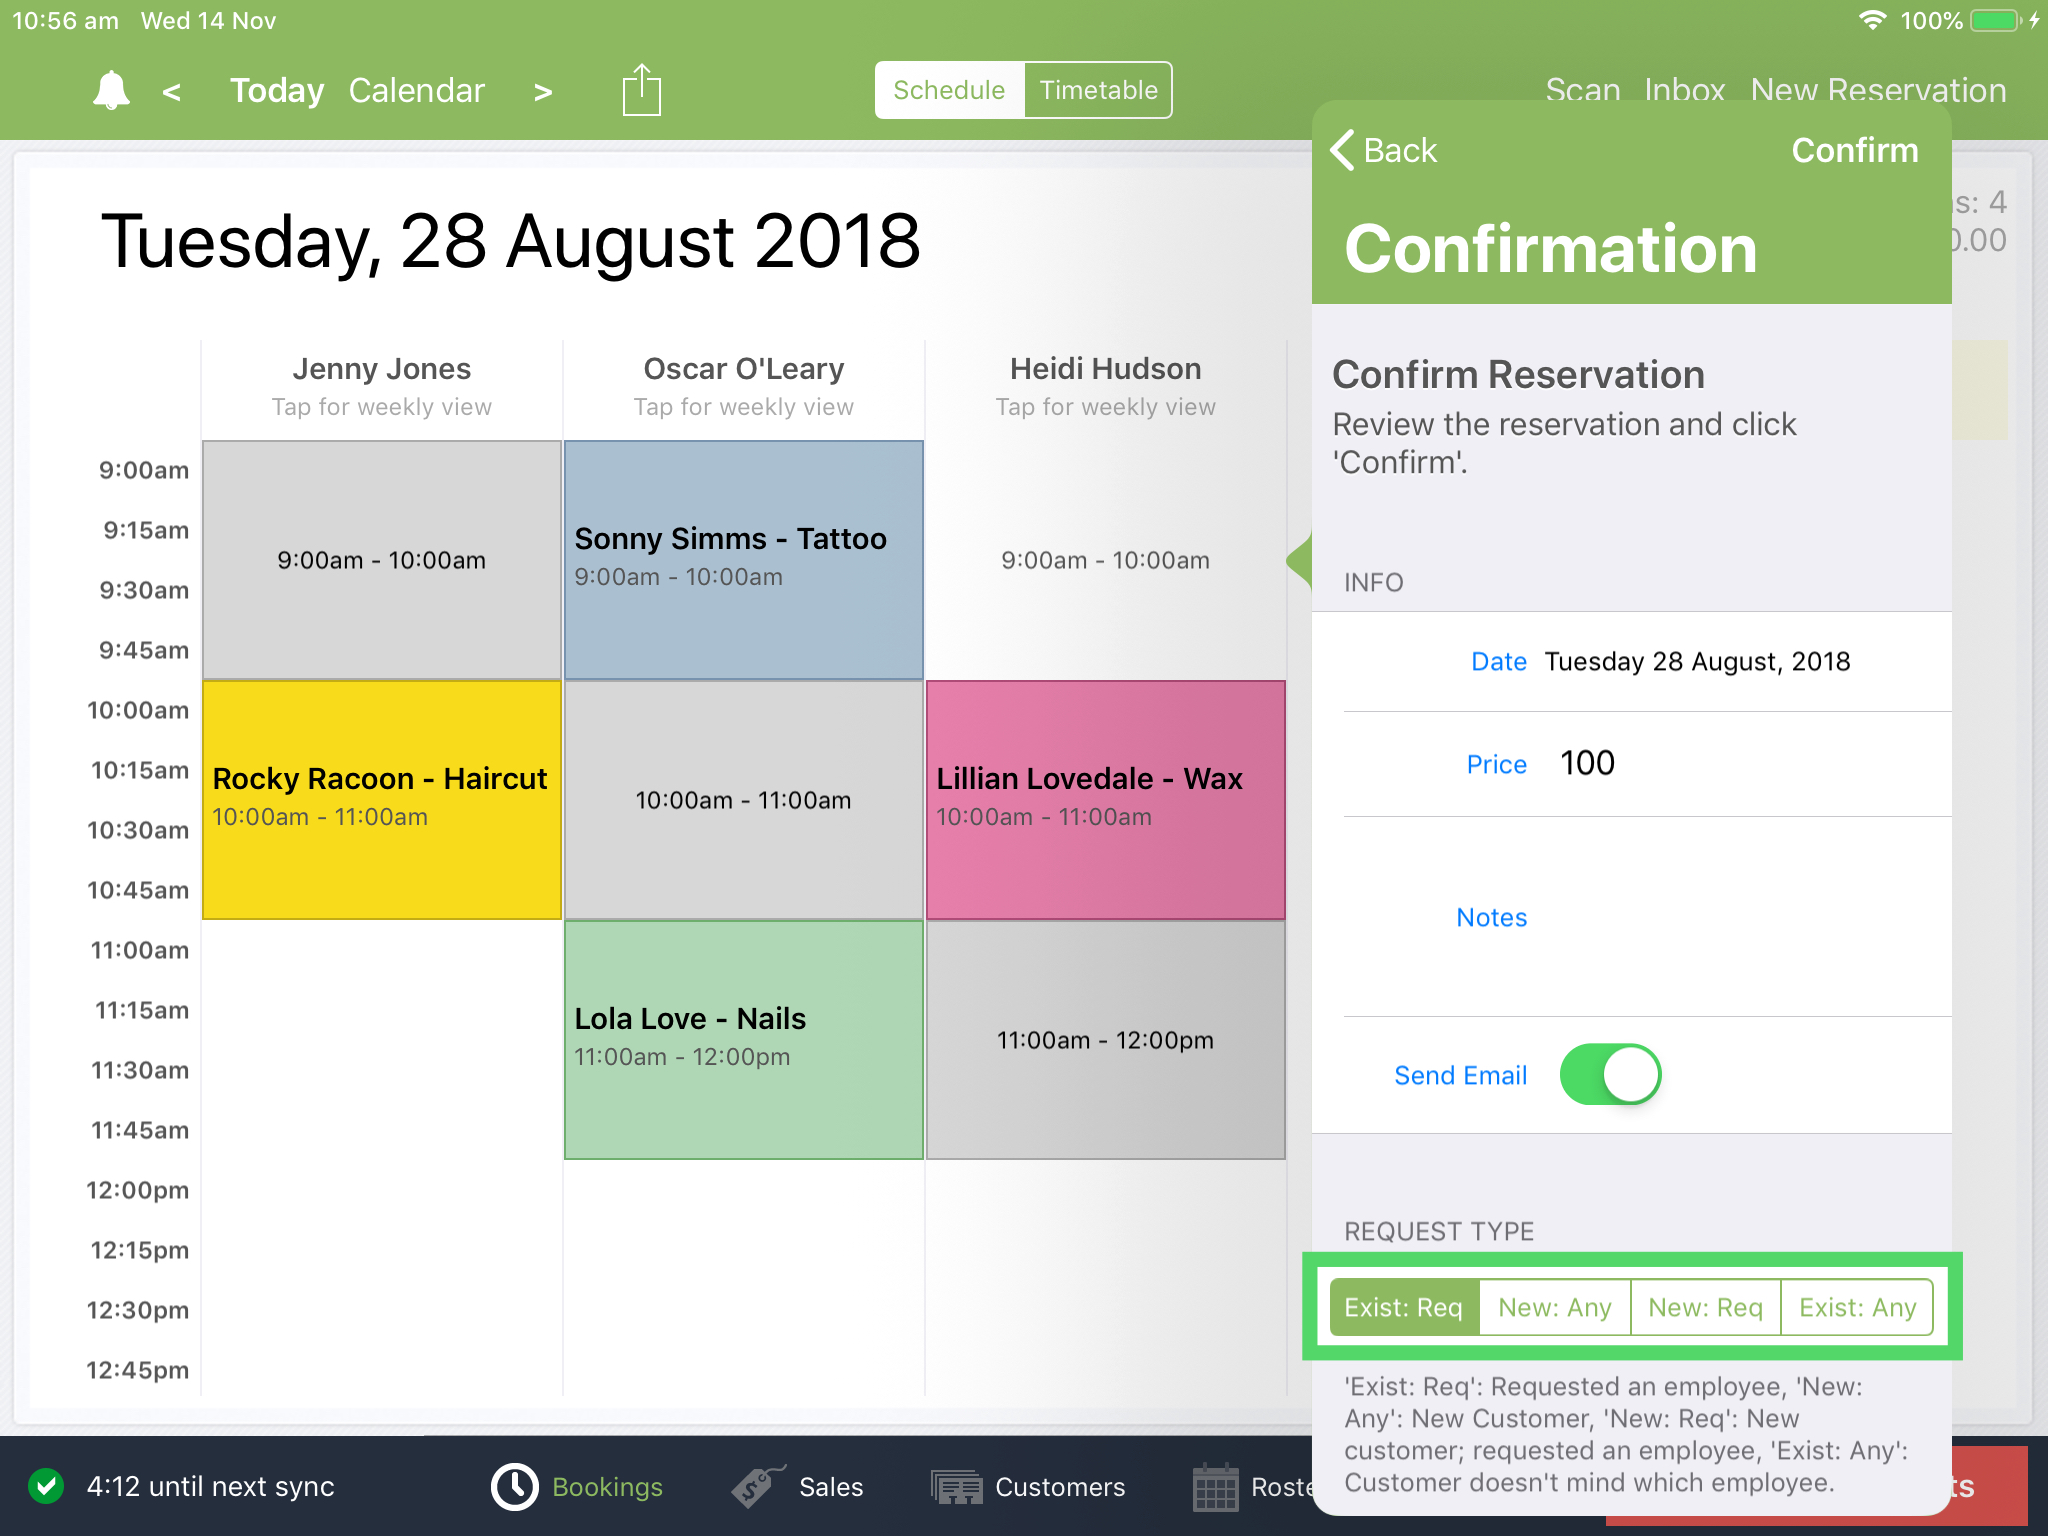
Task: Disable the Send Email toggle
Action: (1609, 1074)
